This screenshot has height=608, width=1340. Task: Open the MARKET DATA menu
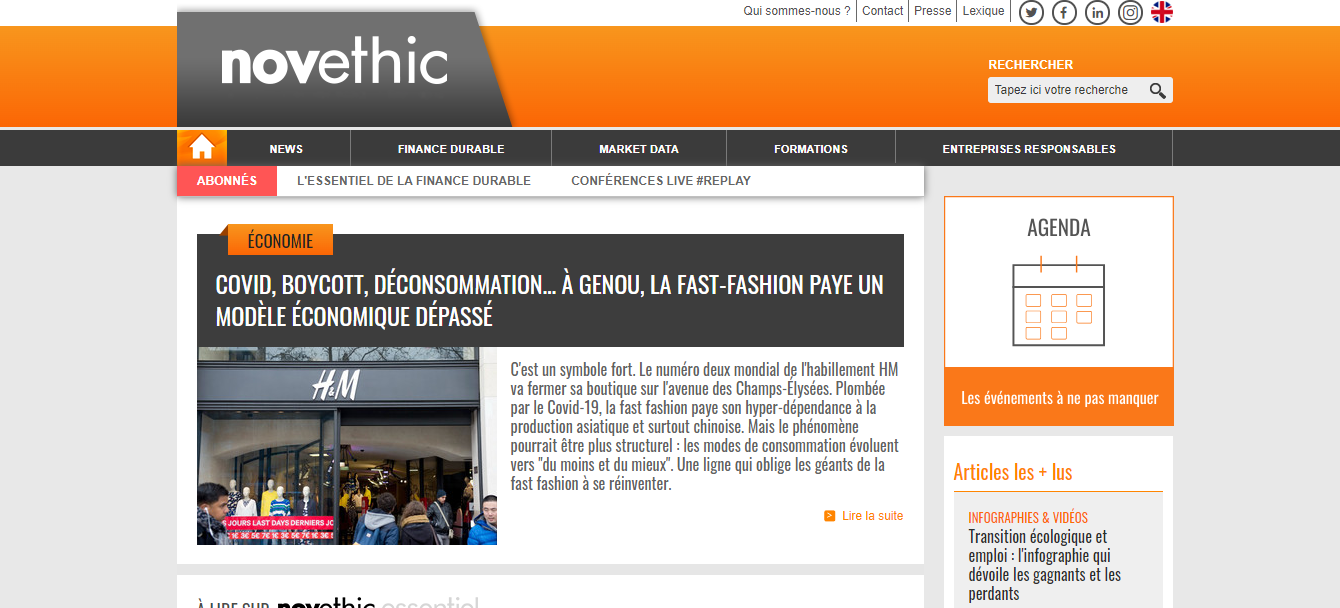pyautogui.click(x=639, y=149)
